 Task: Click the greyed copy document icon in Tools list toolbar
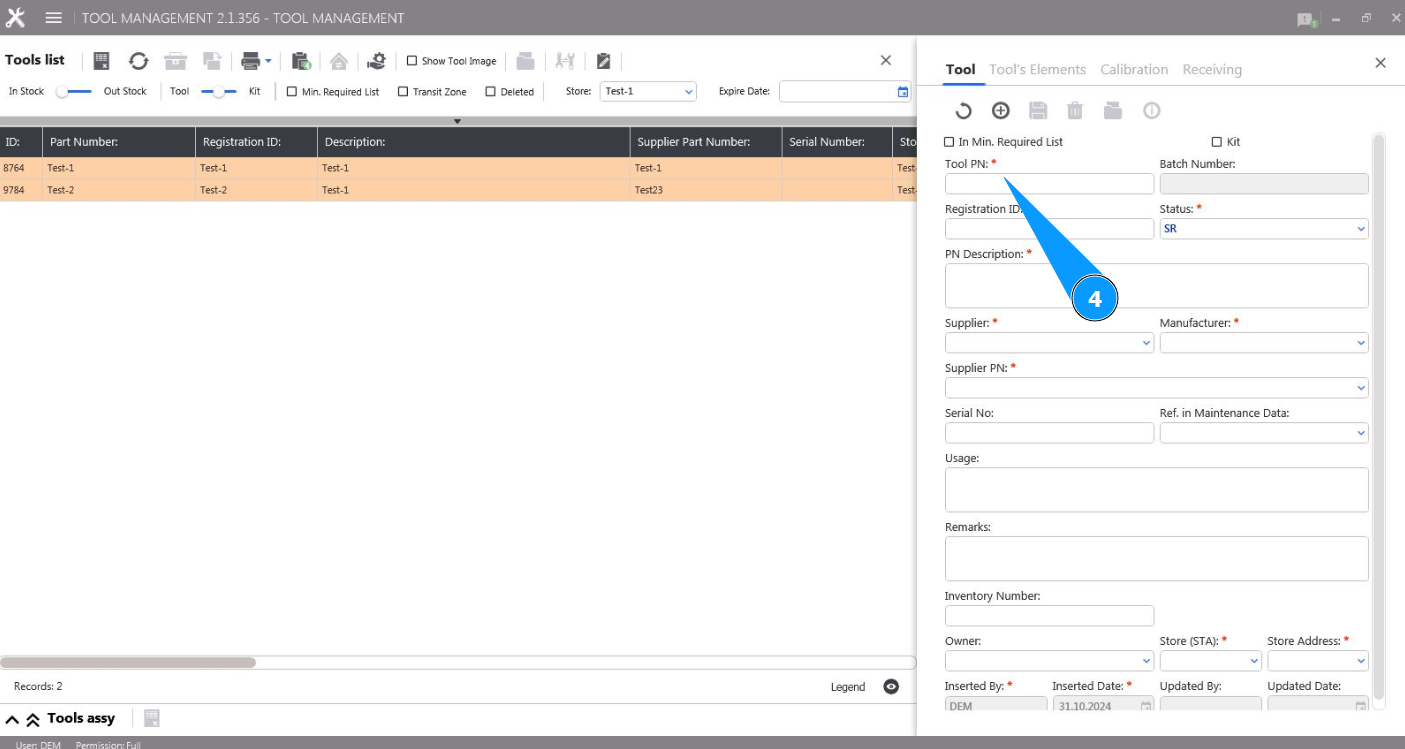click(x=212, y=61)
